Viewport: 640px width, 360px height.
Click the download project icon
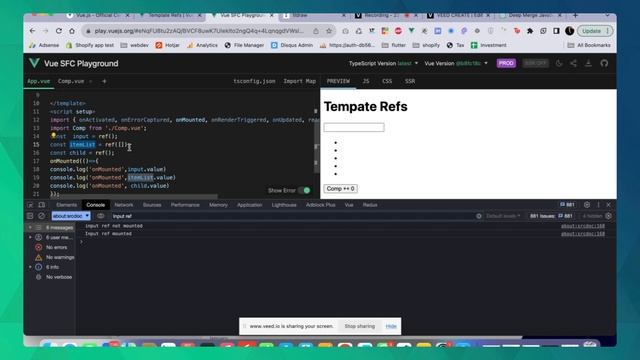(x=589, y=63)
